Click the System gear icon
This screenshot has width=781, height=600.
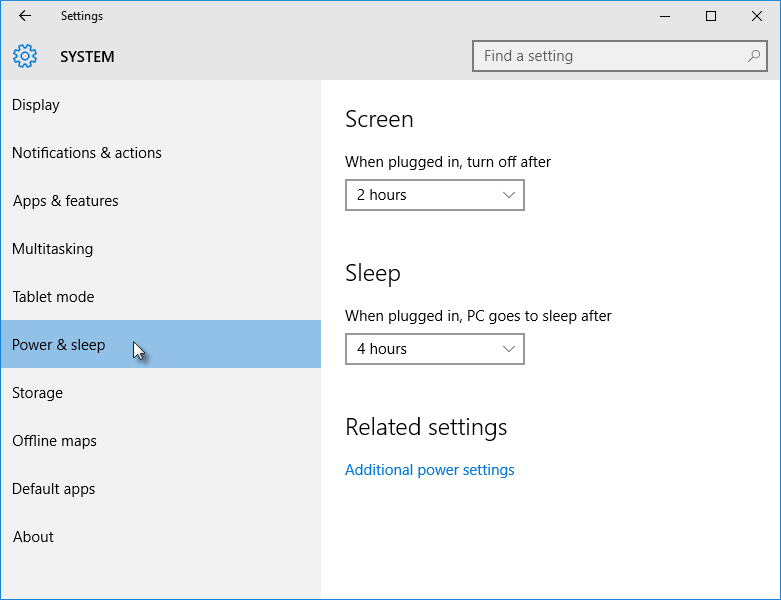pos(25,56)
